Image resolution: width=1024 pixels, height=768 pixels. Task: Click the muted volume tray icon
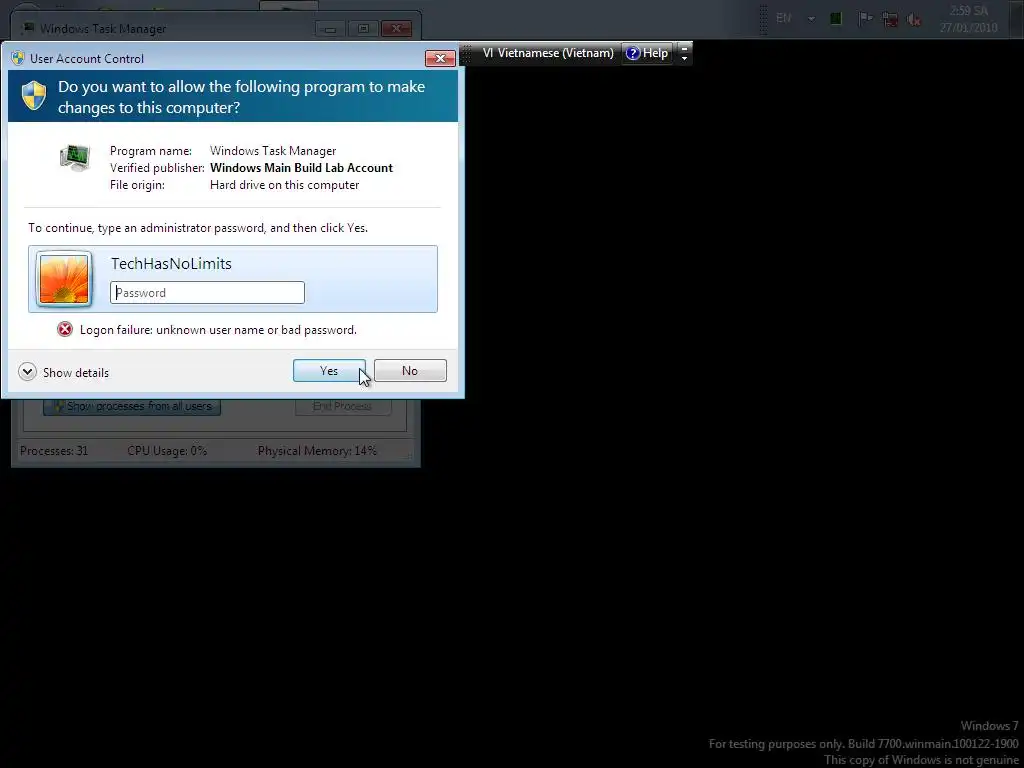913,20
